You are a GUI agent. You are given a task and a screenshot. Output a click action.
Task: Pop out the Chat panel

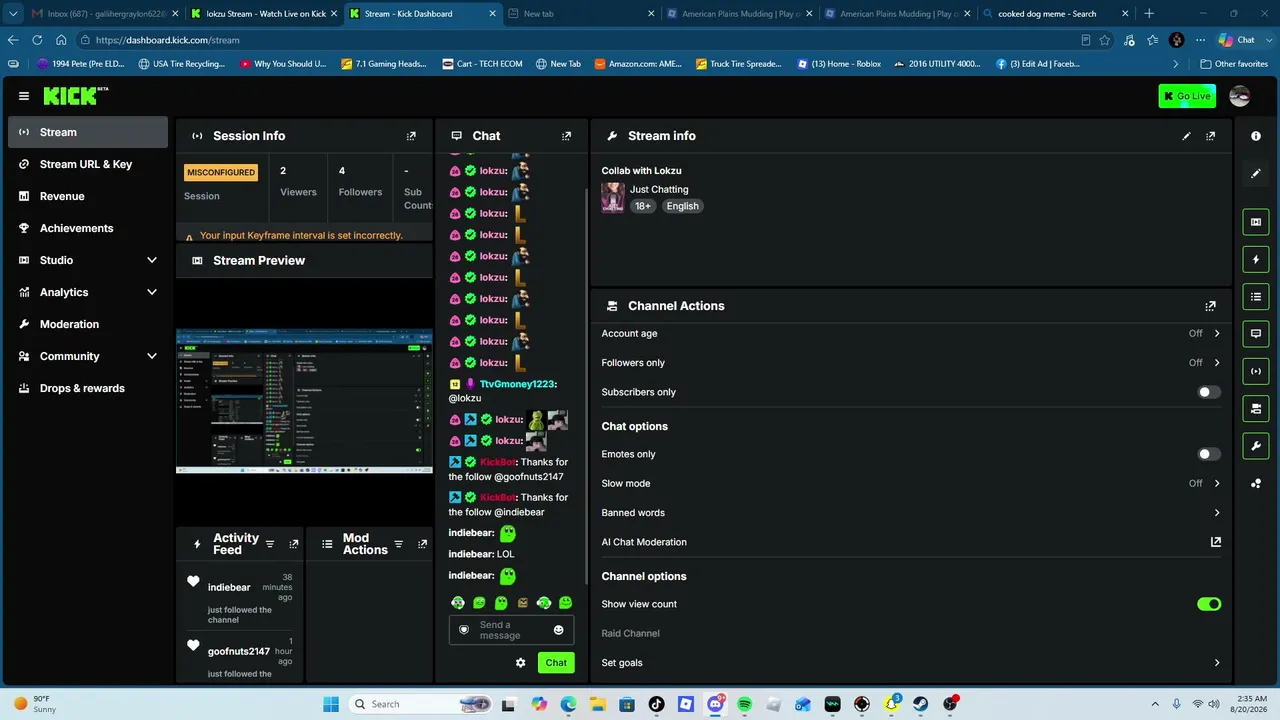[567, 136]
